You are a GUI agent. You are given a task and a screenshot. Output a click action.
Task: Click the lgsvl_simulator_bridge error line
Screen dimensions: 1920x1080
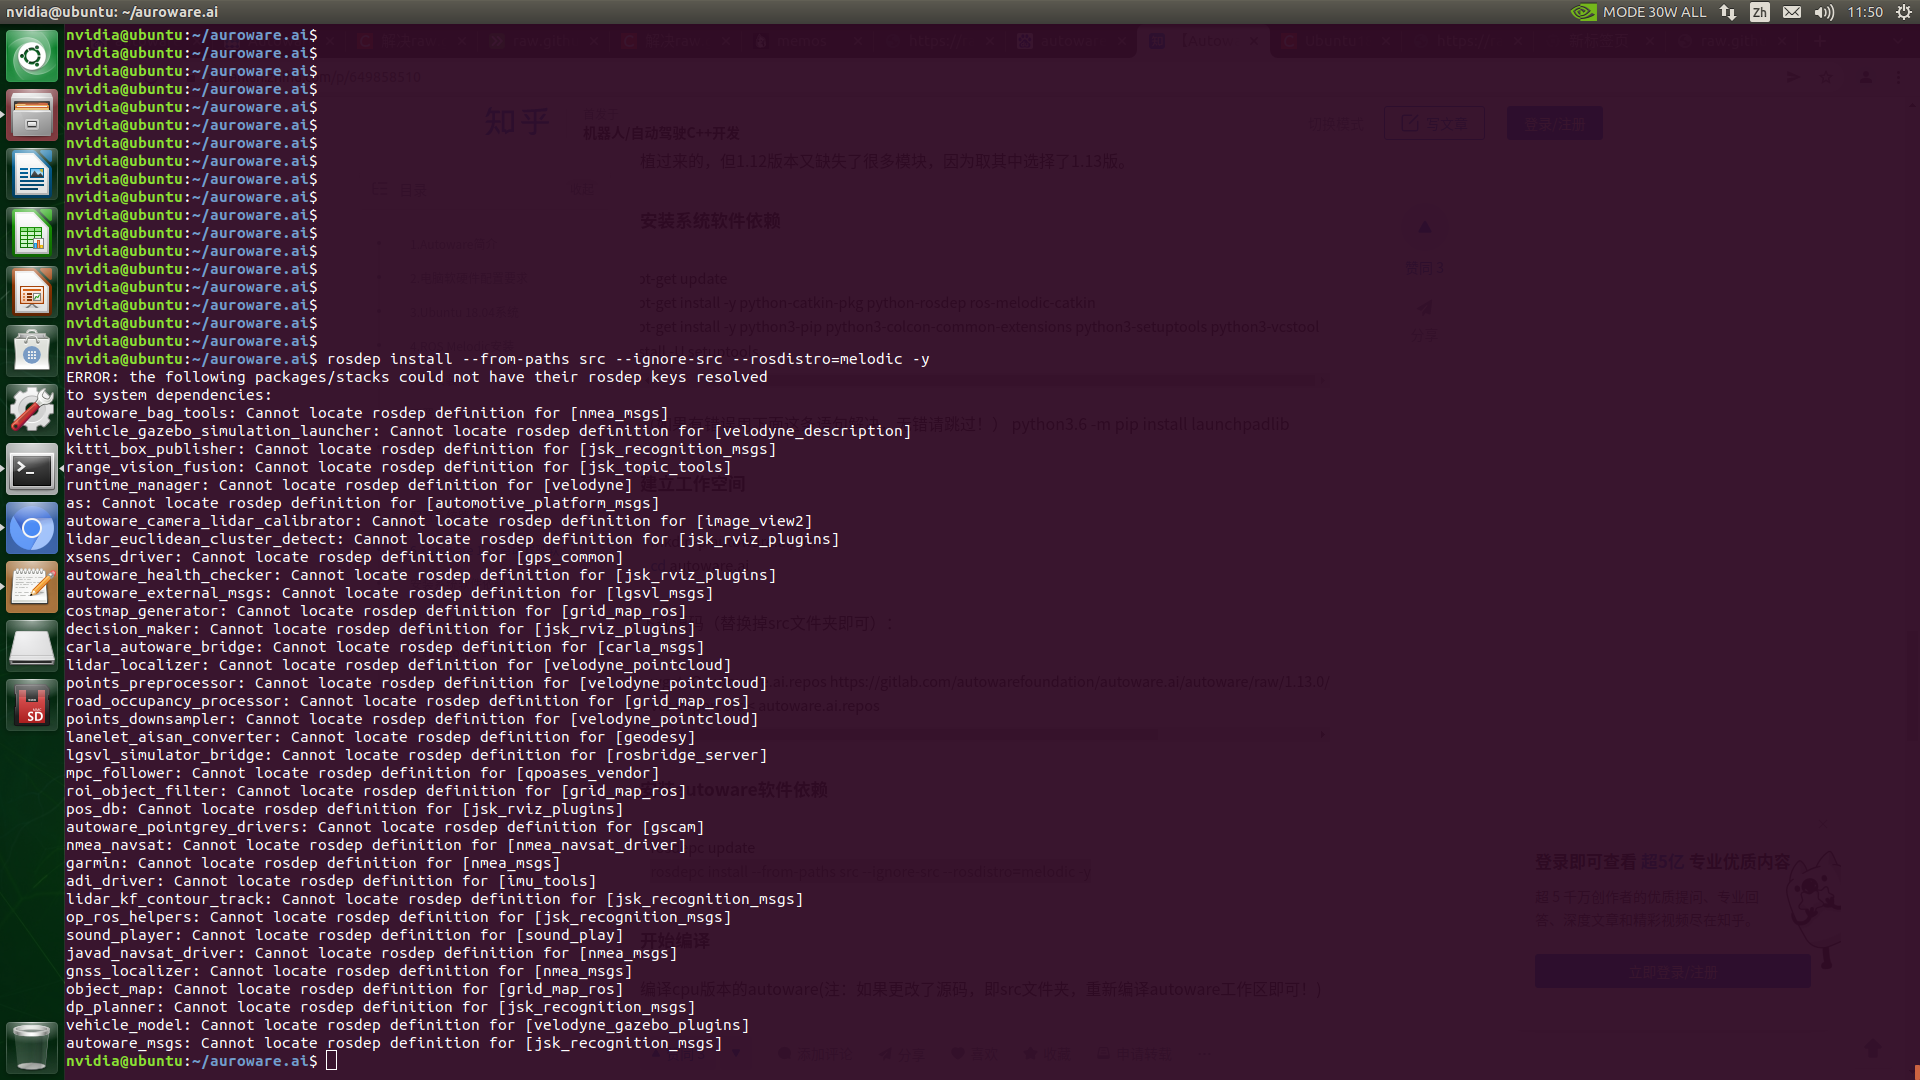[417, 755]
